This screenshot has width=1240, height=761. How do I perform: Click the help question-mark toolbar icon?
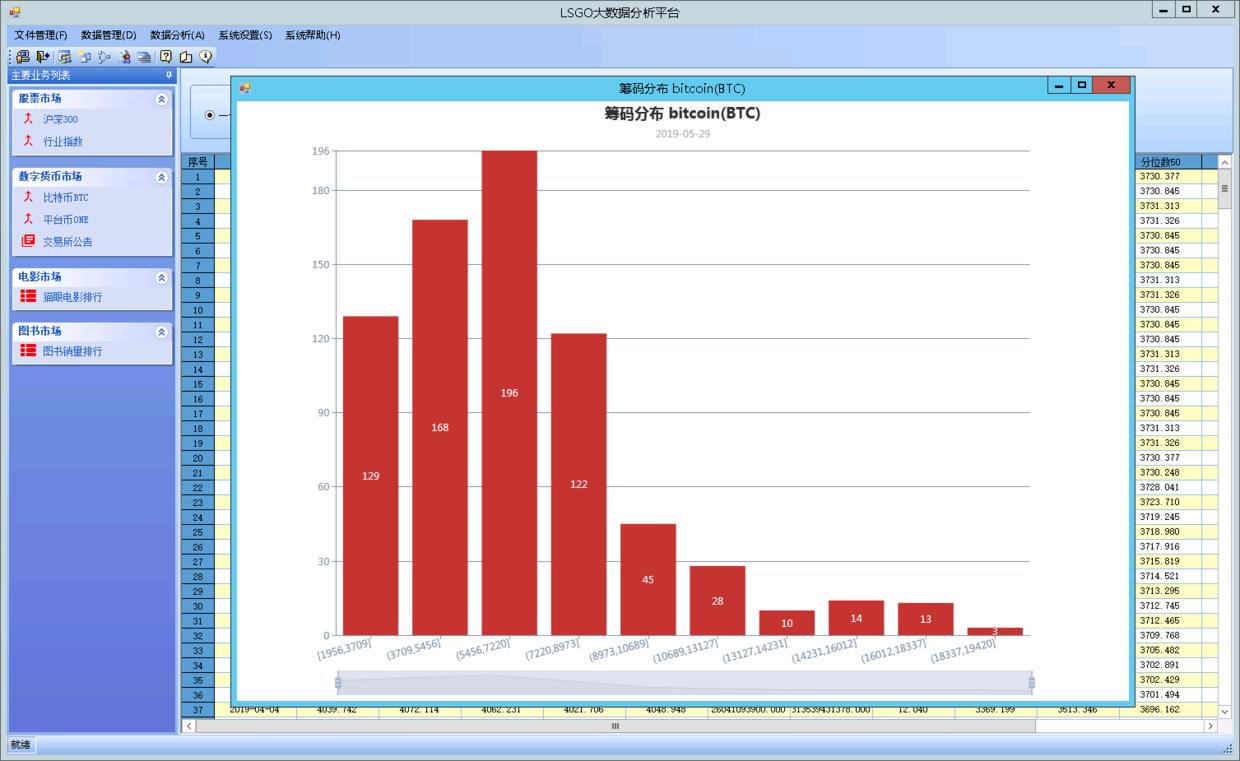pos(167,57)
